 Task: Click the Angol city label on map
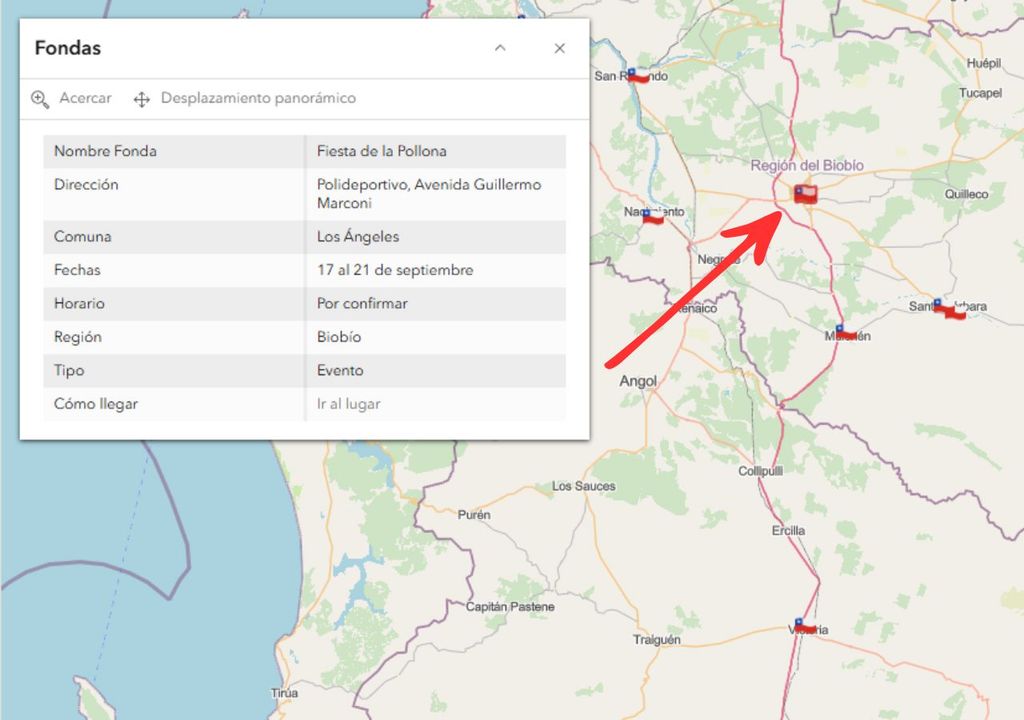pos(638,381)
